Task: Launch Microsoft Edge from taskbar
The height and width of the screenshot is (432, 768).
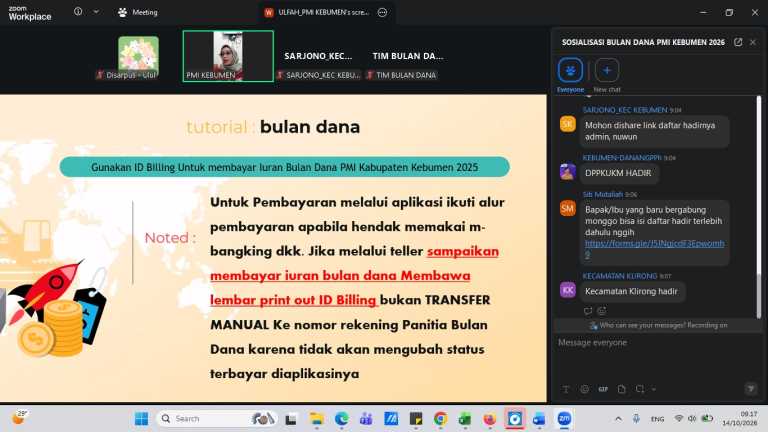Action: point(341,419)
